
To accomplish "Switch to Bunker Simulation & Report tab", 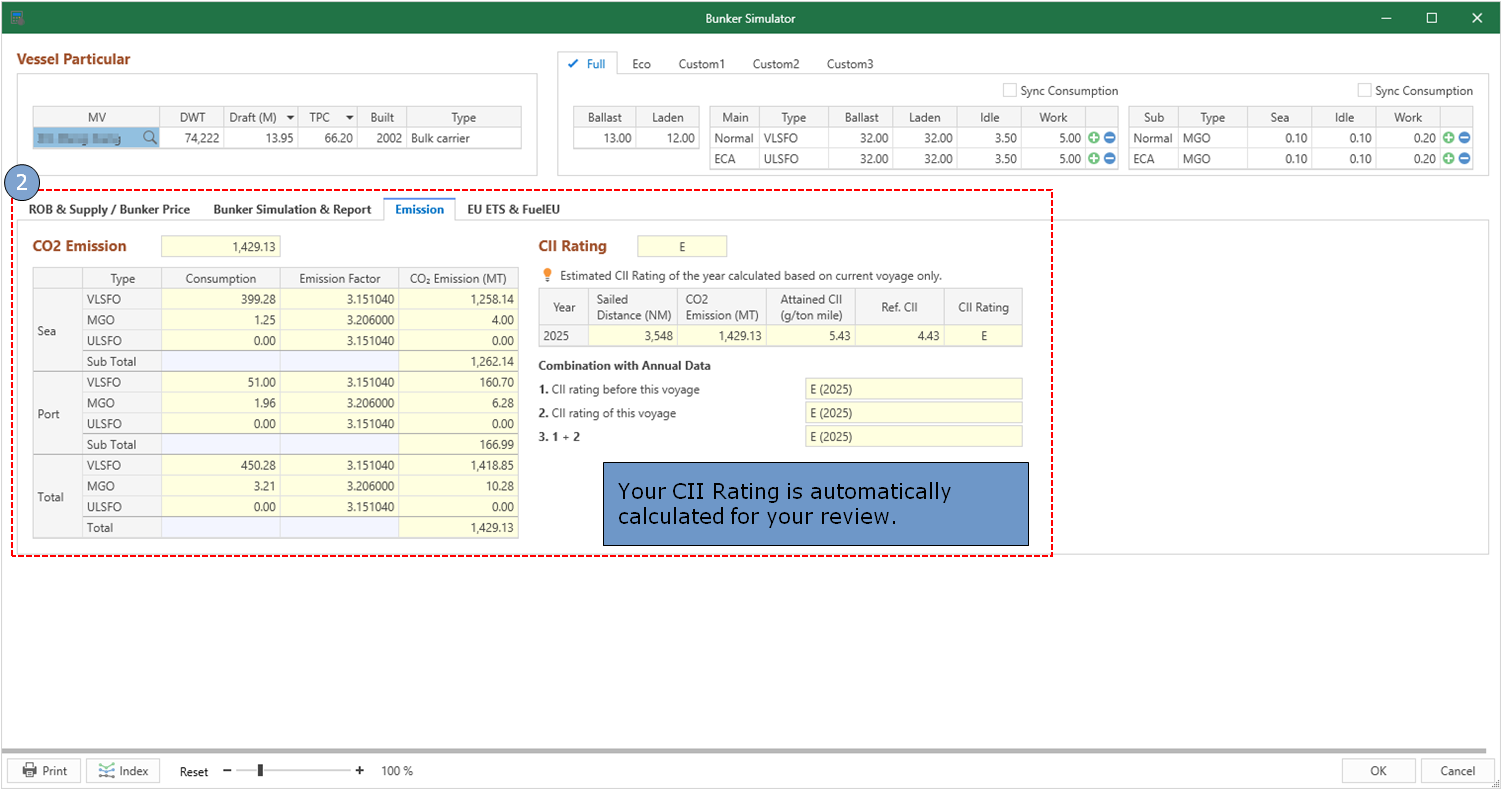I will click(292, 209).
